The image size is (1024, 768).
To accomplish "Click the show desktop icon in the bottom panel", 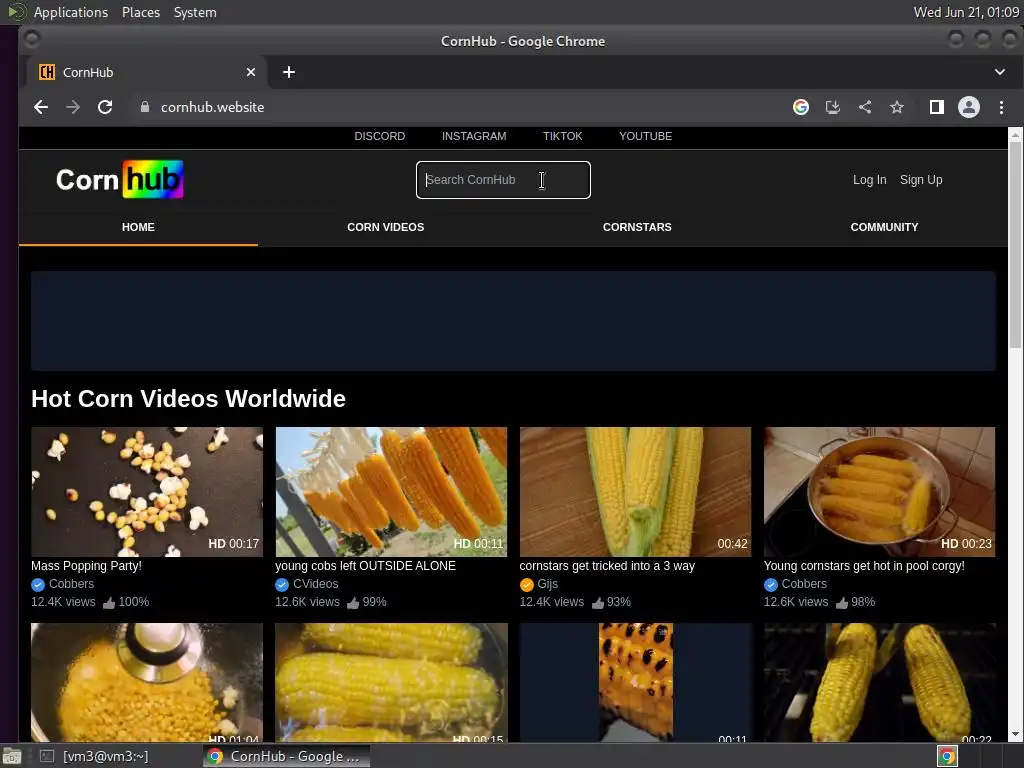I will [12, 756].
